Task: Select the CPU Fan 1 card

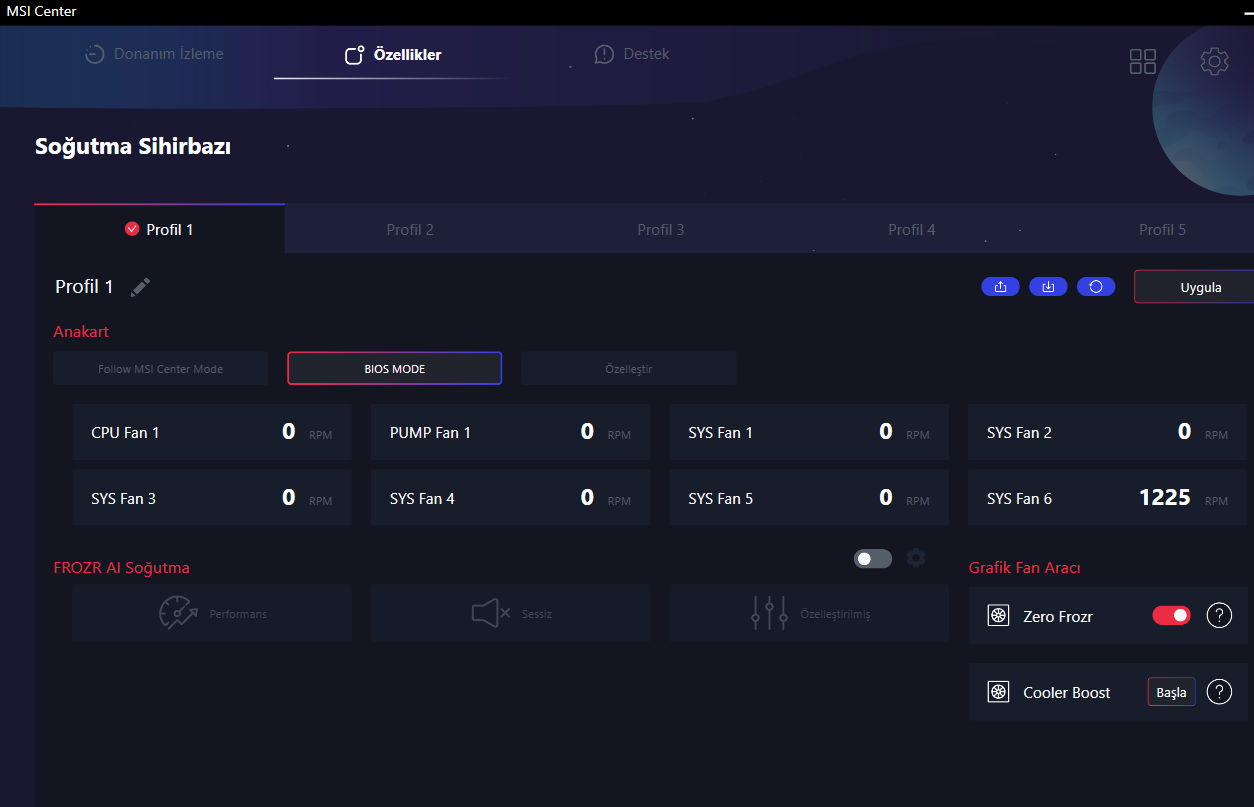Action: pos(212,432)
